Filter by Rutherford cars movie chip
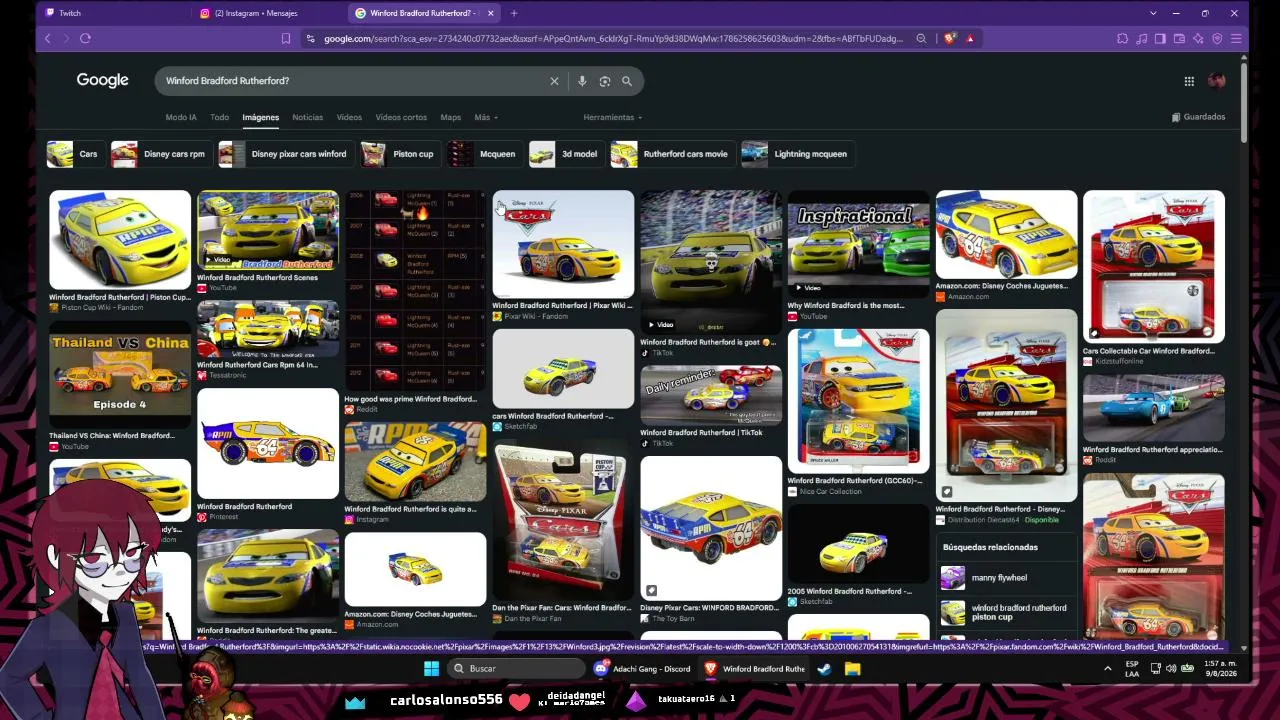 [x=671, y=154]
